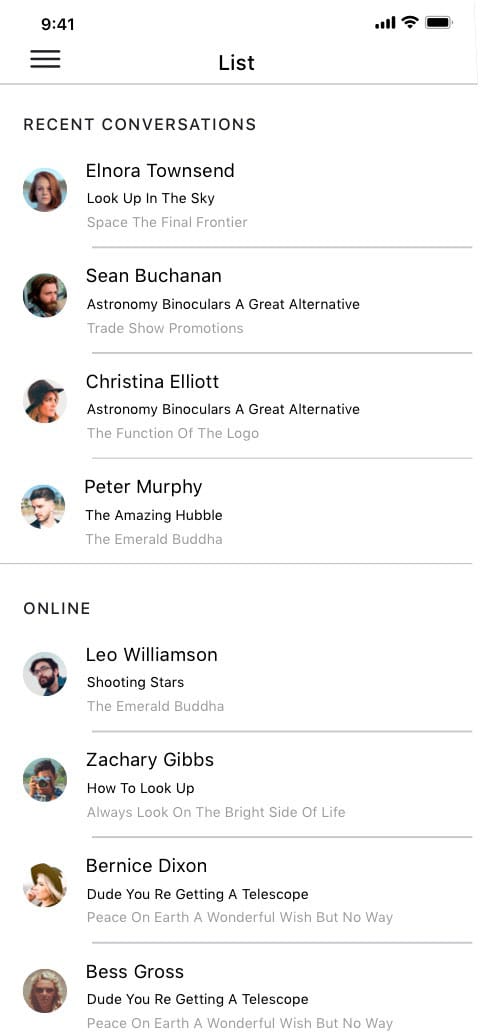Open Bernice Dixon's avatar photo
The height and width of the screenshot is (1032, 480).
click(x=45, y=885)
